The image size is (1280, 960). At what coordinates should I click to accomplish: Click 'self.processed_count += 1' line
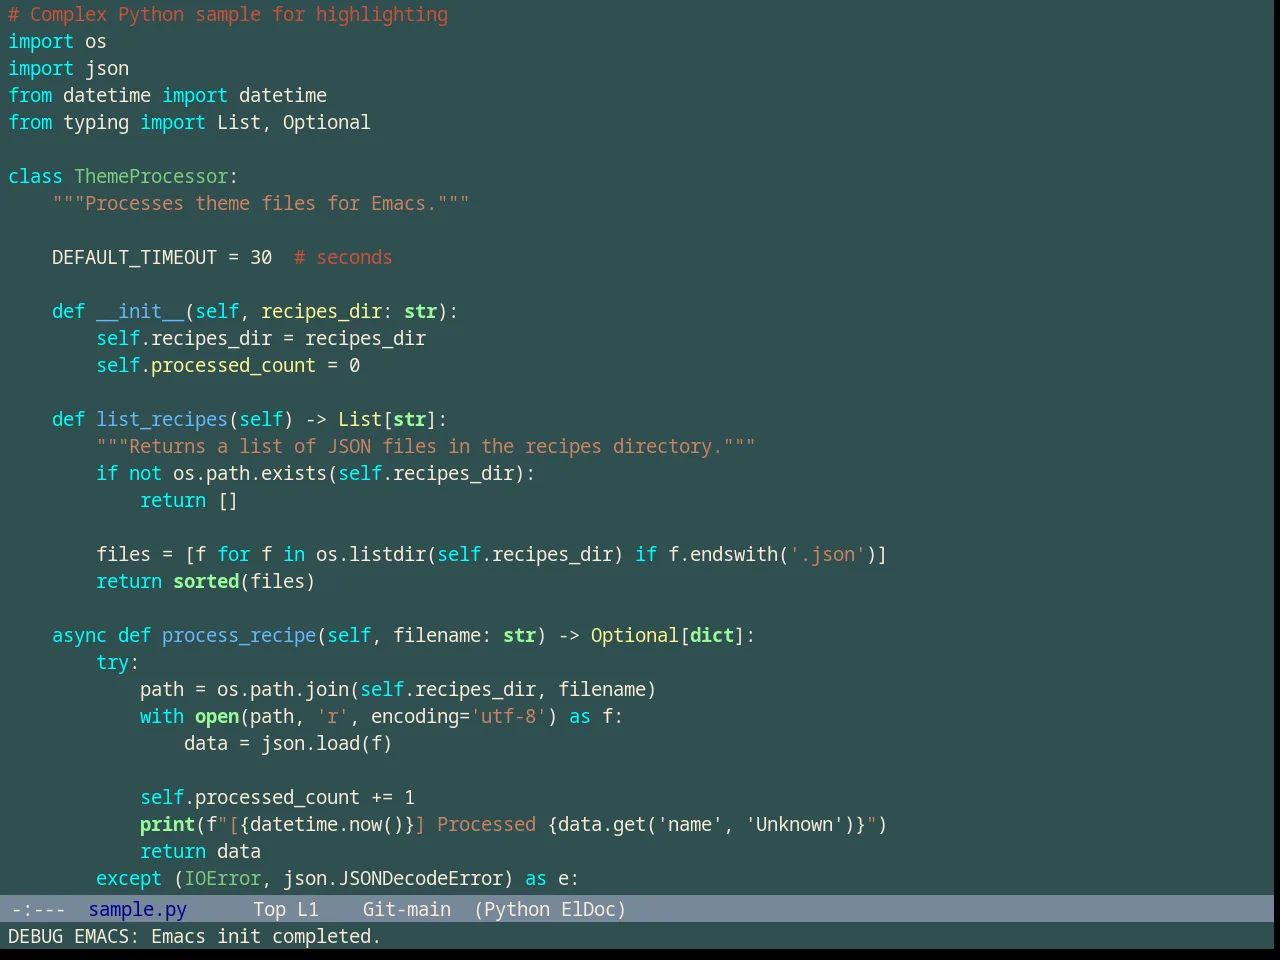click(x=277, y=797)
